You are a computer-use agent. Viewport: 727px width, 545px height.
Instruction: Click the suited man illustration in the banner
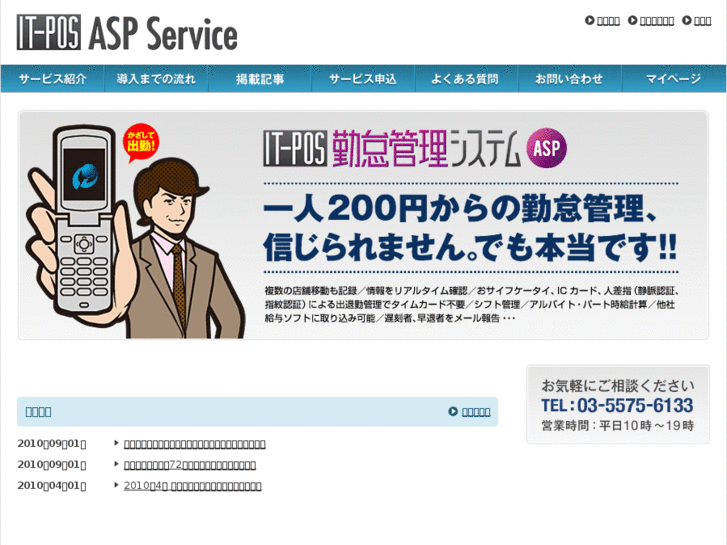[x=185, y=250]
